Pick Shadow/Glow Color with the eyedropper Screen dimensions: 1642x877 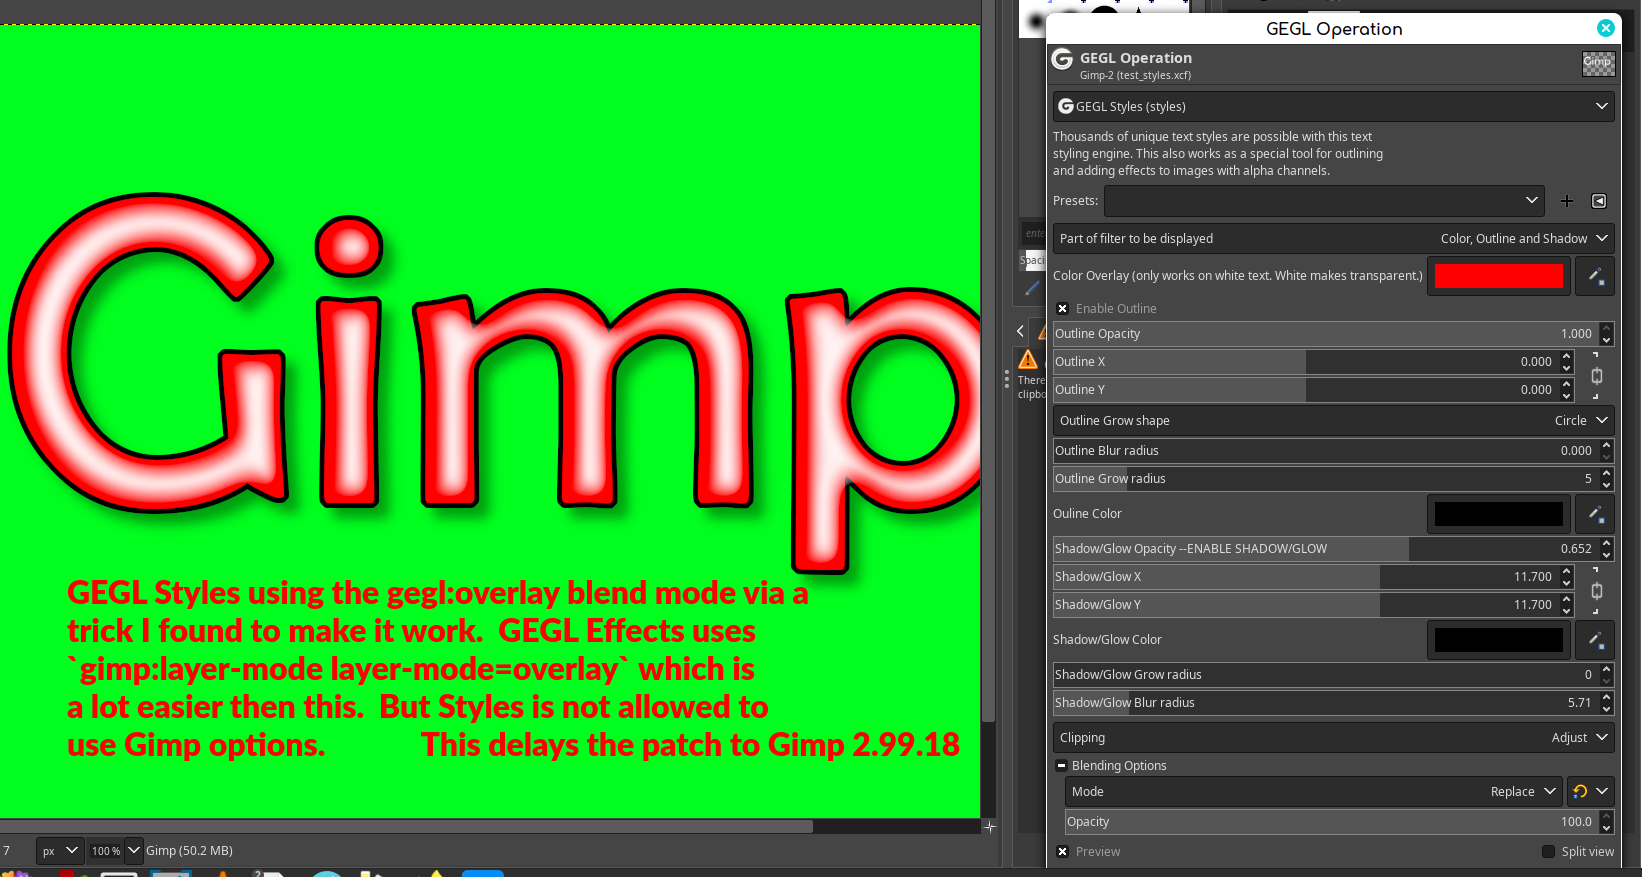point(1595,640)
